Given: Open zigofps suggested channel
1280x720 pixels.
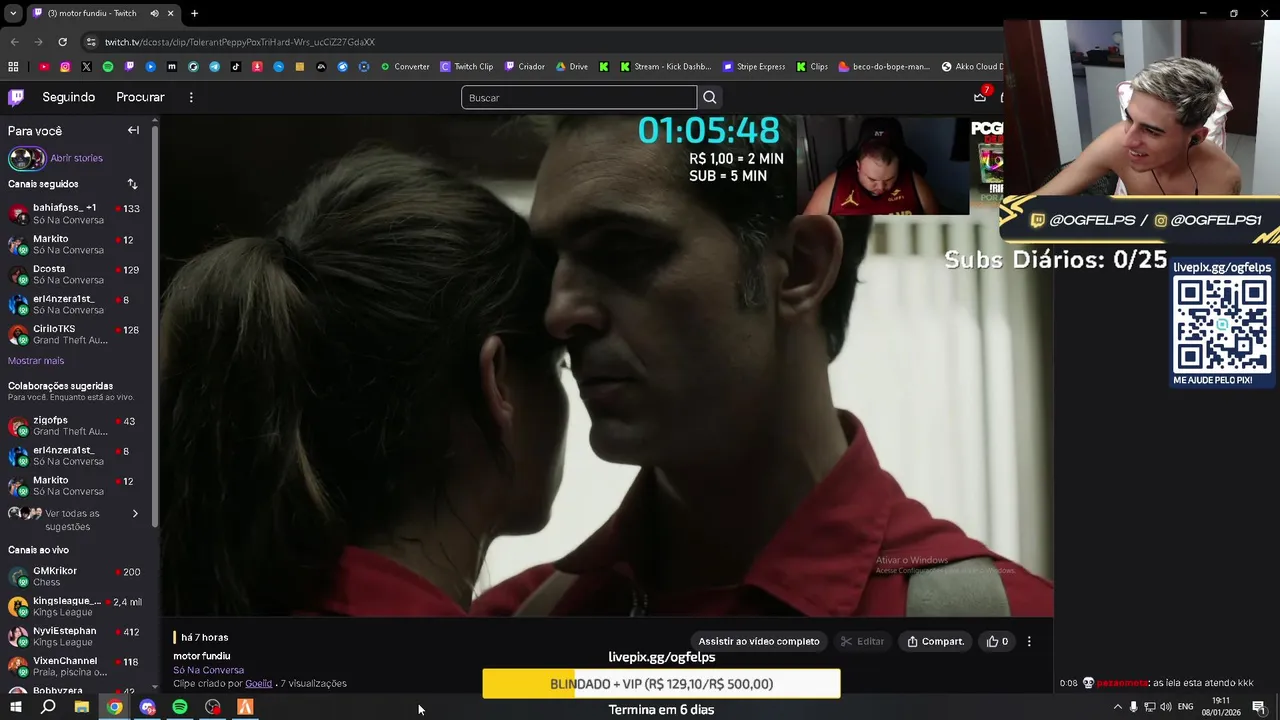Looking at the screenshot, I should (75, 426).
